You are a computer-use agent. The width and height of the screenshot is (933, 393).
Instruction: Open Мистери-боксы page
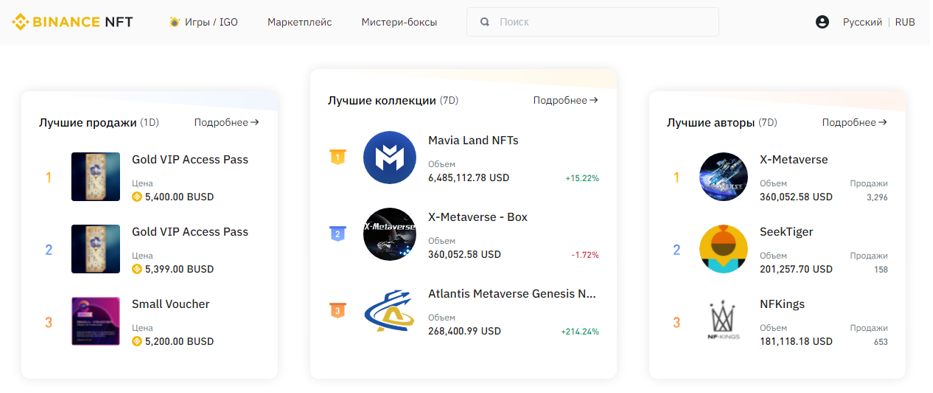pos(399,22)
